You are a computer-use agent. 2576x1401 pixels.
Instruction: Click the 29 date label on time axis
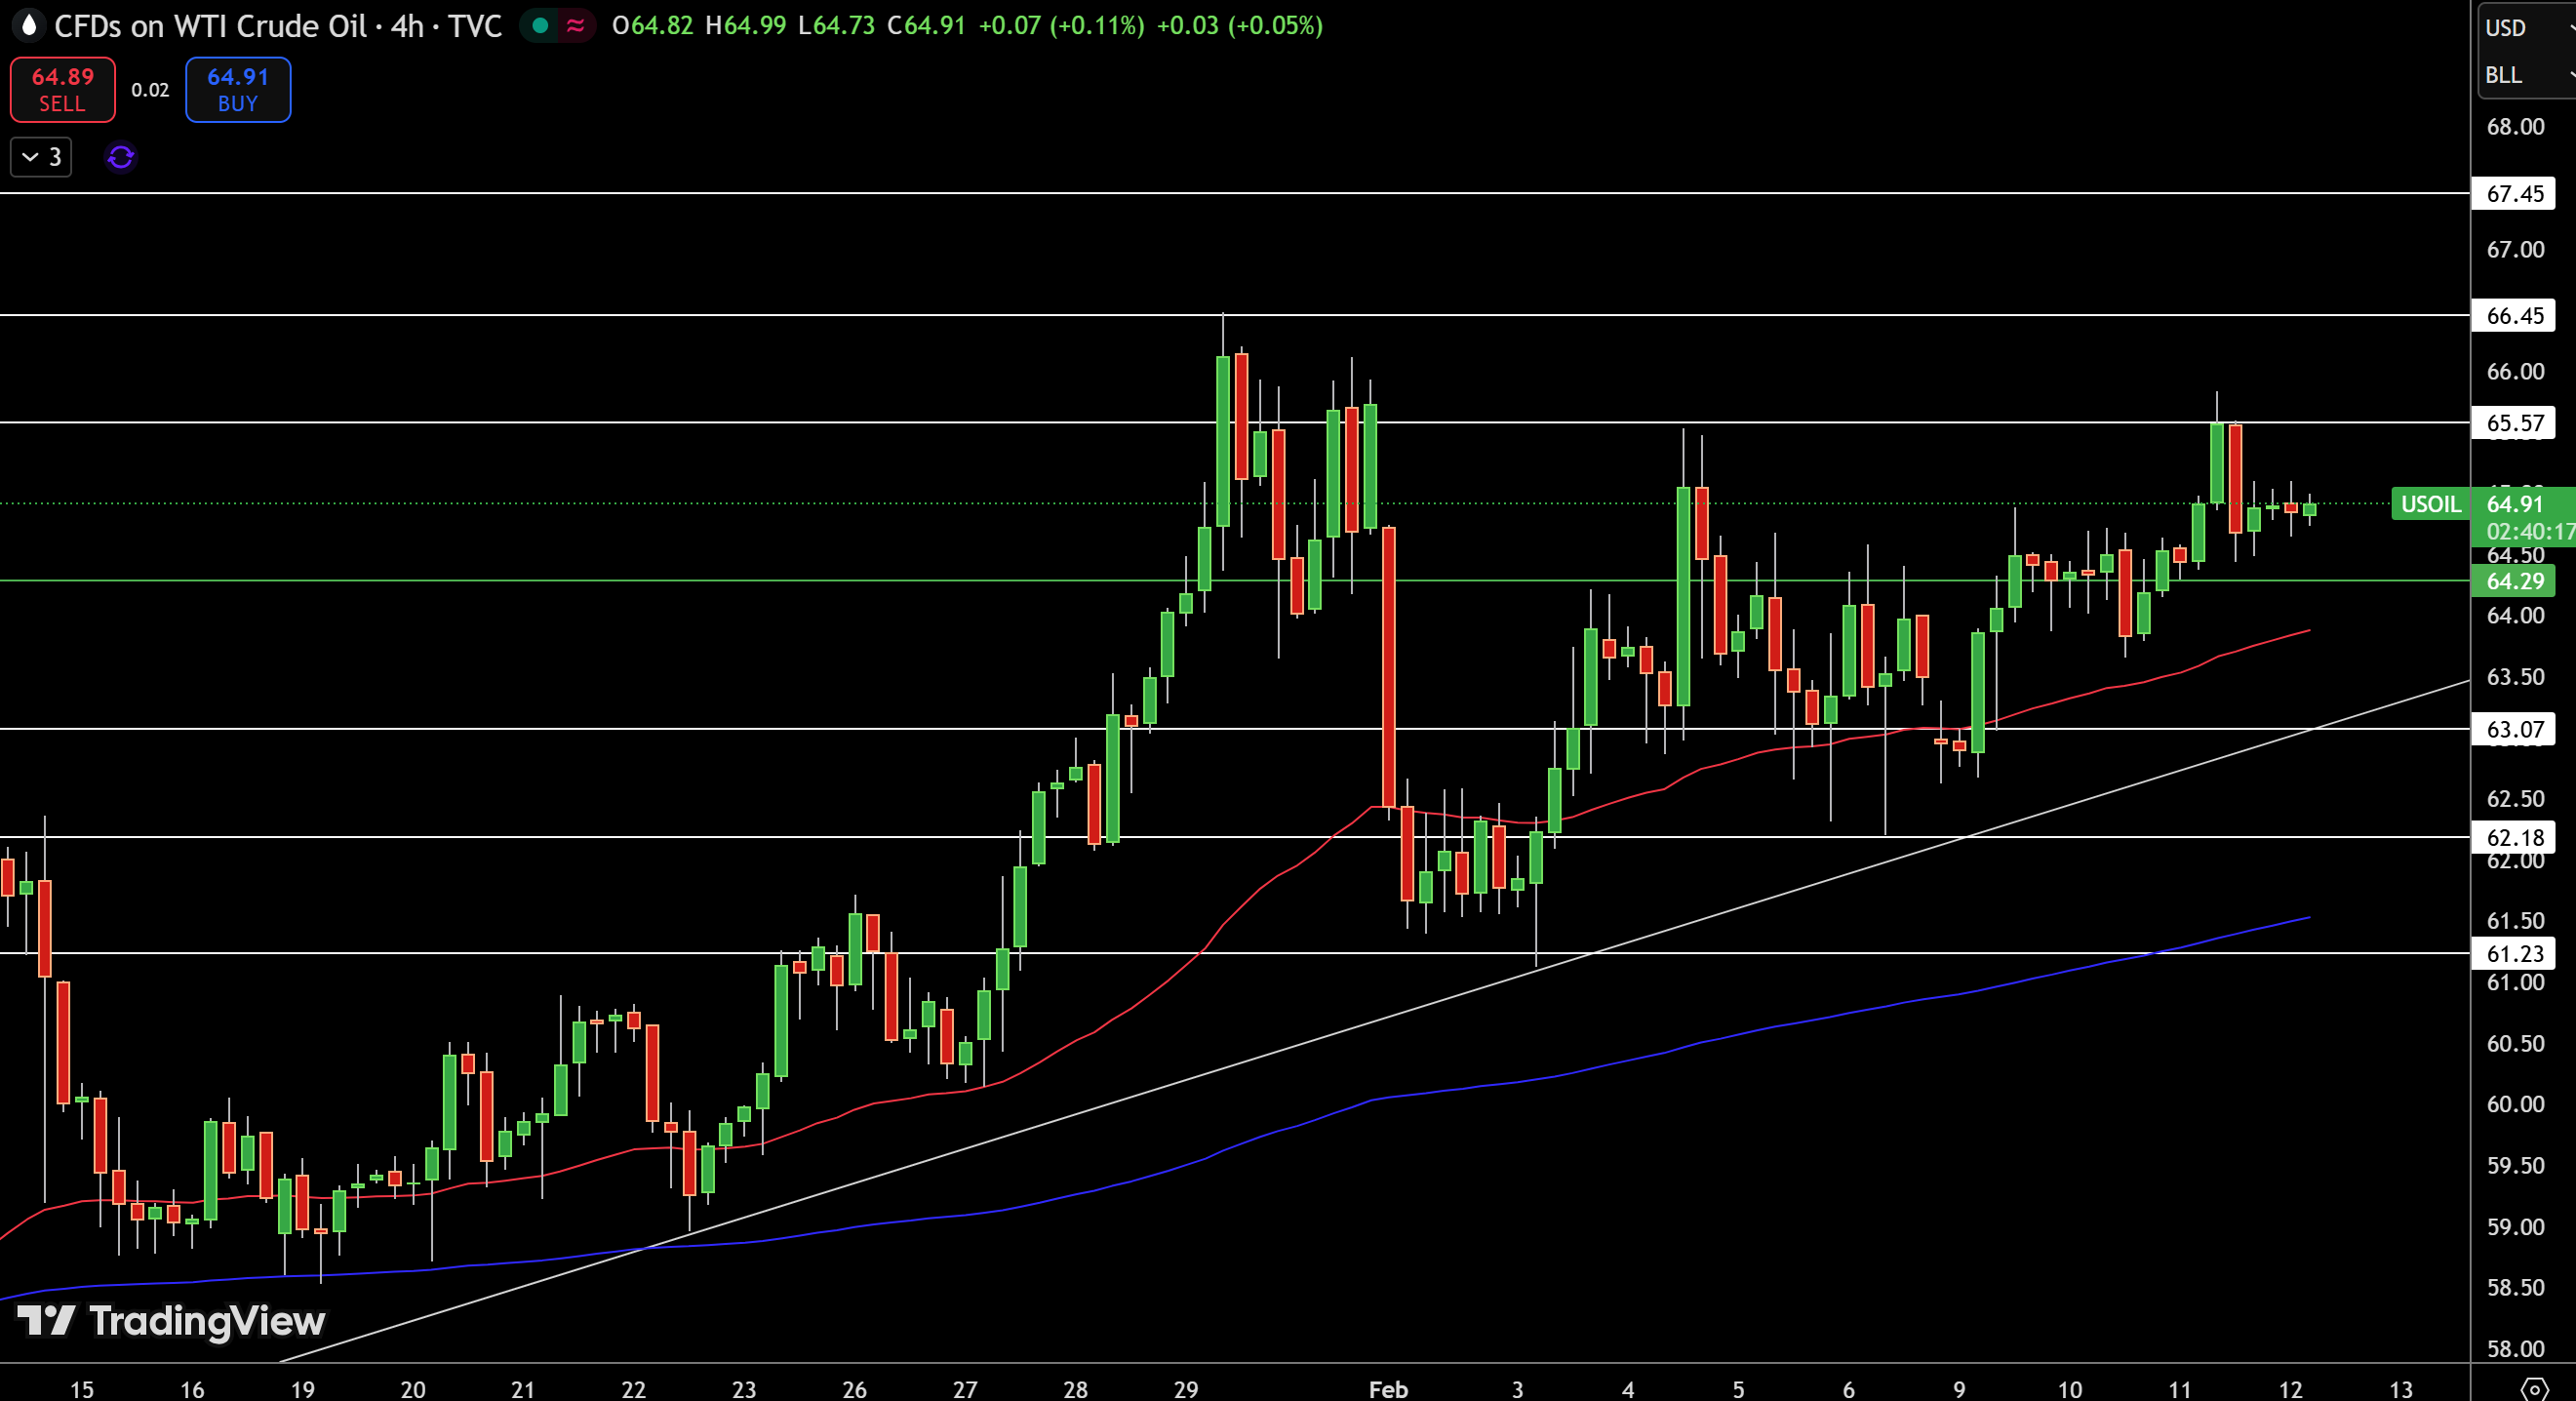pyautogui.click(x=1186, y=1388)
